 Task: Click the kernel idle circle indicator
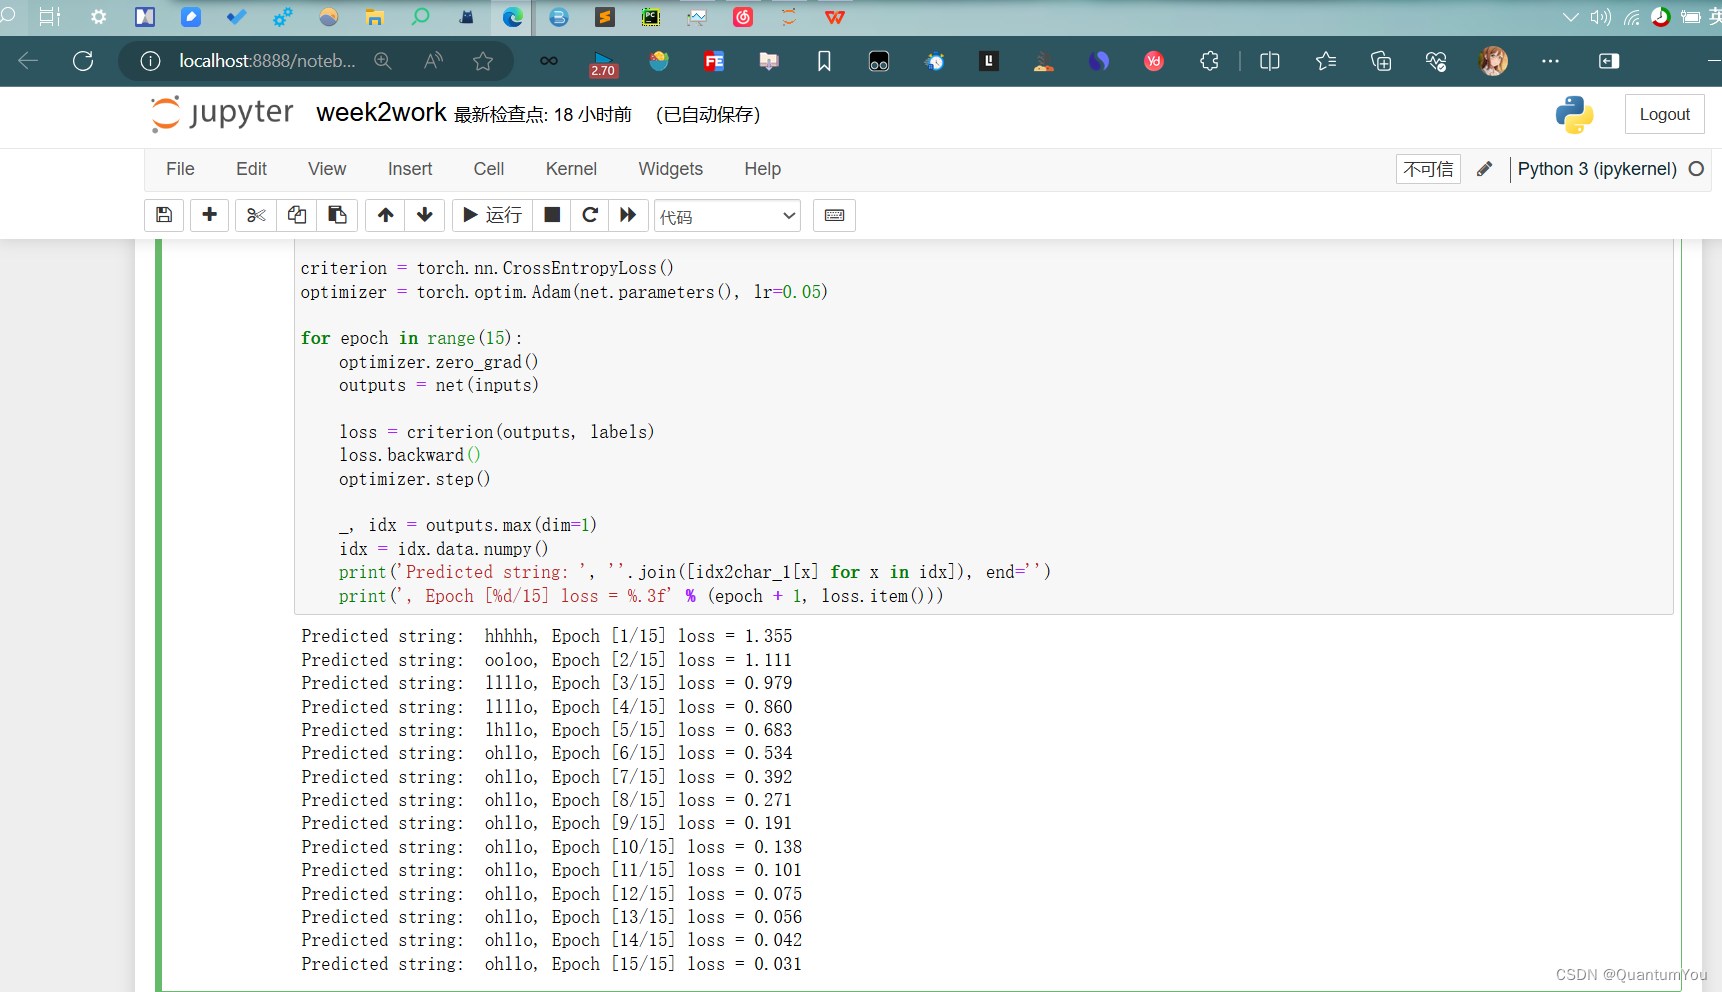click(1696, 169)
